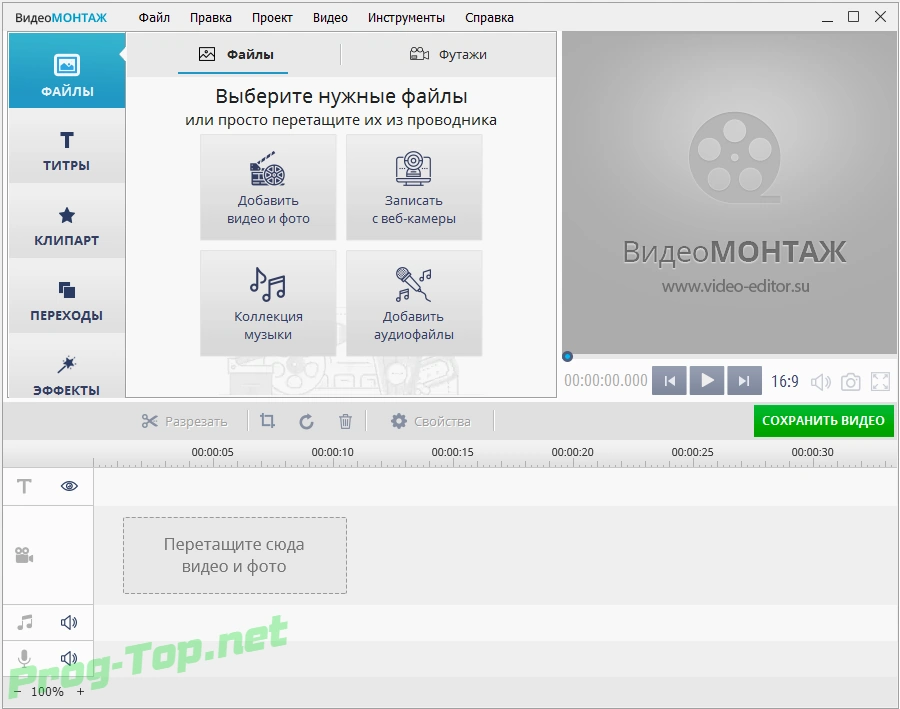Click the text track T icon
The image size is (900, 709).
pos(24,486)
